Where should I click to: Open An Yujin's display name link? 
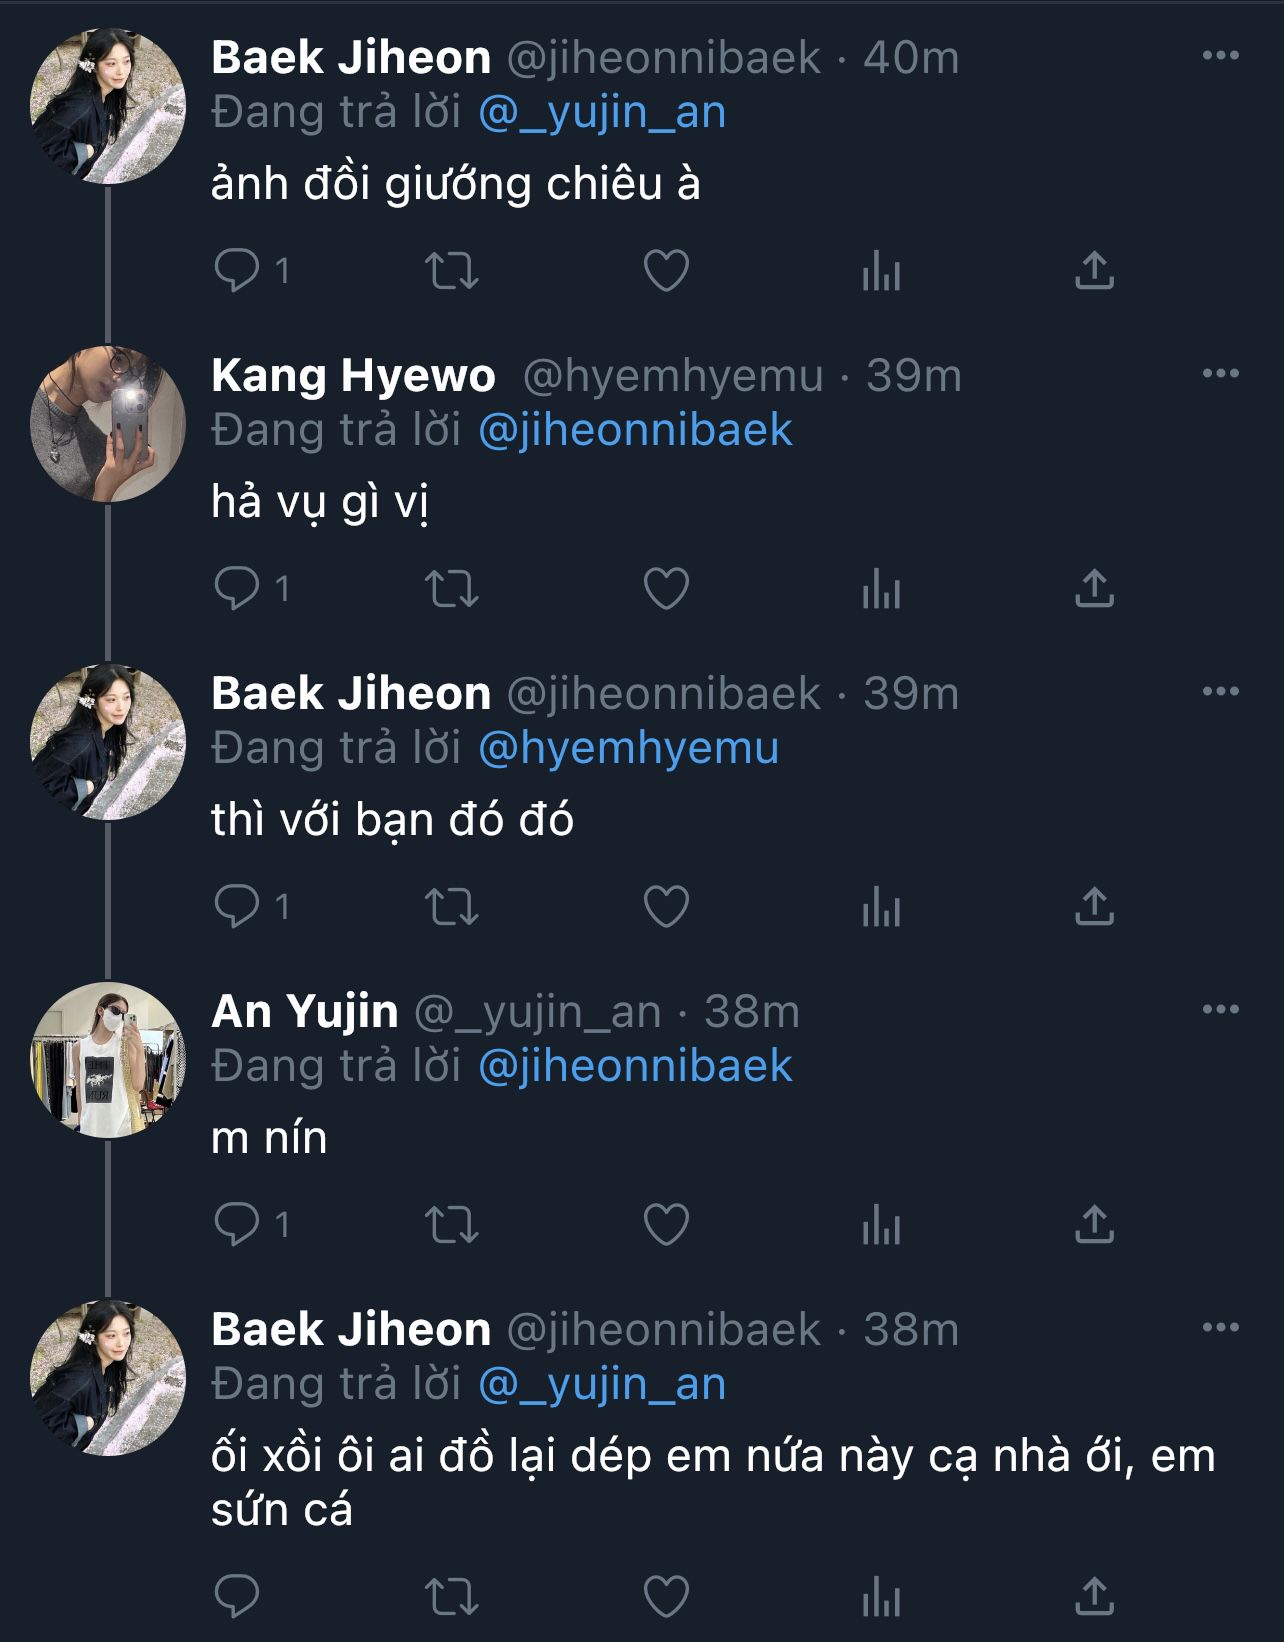pyautogui.click(x=305, y=1012)
